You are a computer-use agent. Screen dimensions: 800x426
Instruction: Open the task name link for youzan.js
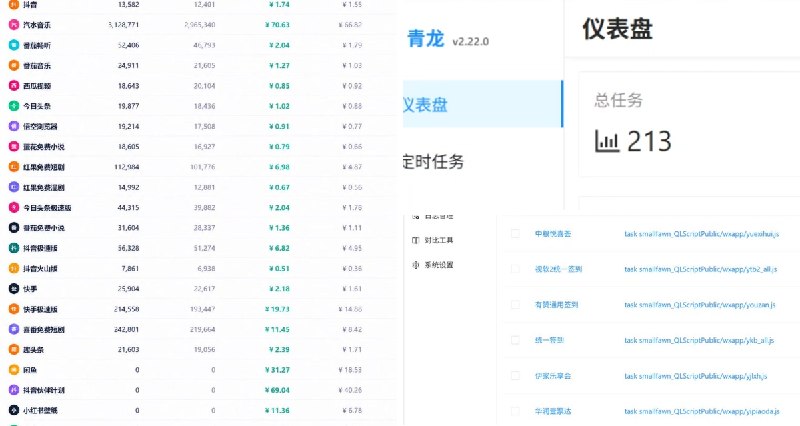coord(556,305)
